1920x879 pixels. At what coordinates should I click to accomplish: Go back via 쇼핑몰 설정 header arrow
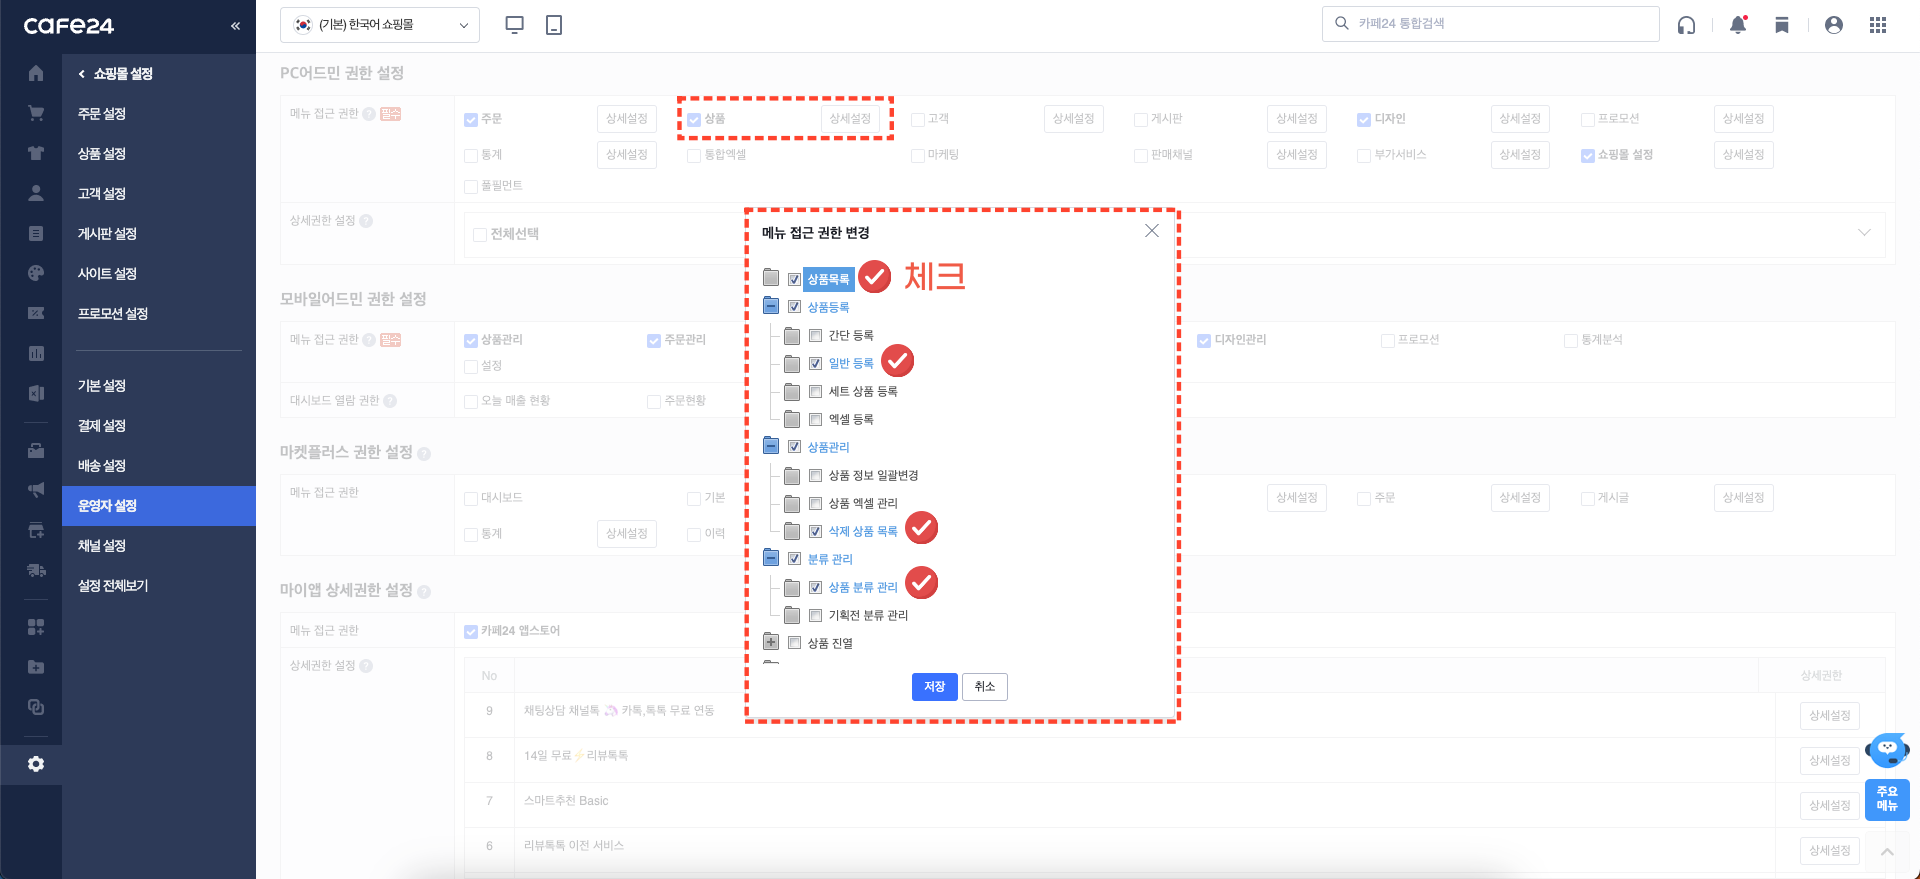(82, 74)
